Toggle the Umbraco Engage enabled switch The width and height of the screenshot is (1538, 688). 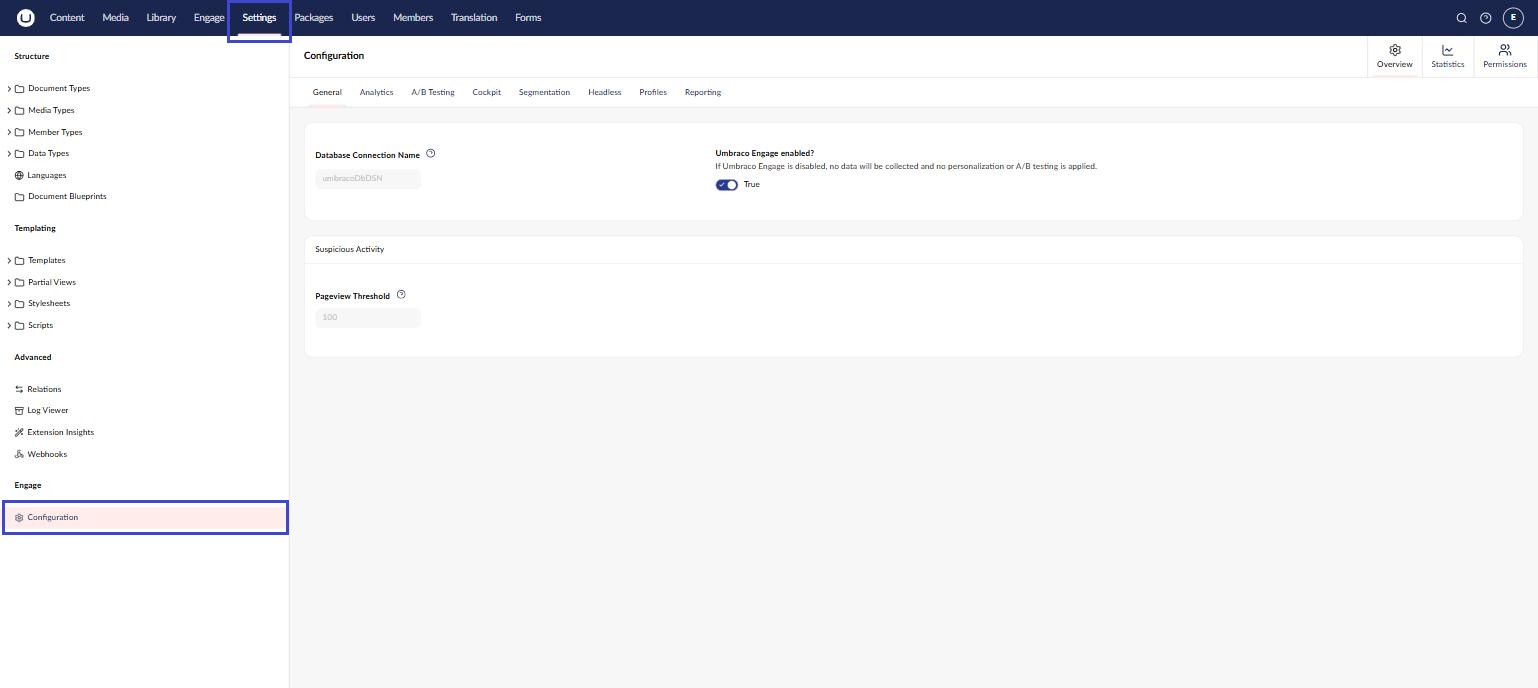(727, 185)
